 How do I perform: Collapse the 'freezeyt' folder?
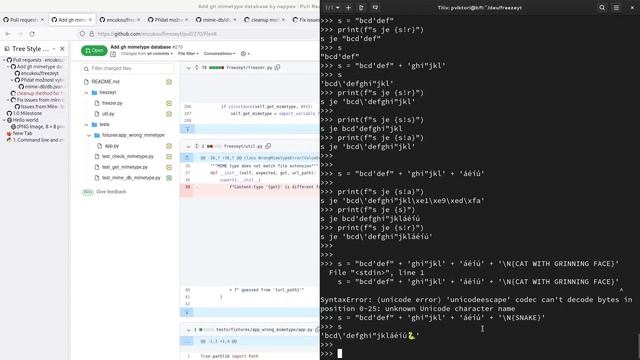click(86, 93)
